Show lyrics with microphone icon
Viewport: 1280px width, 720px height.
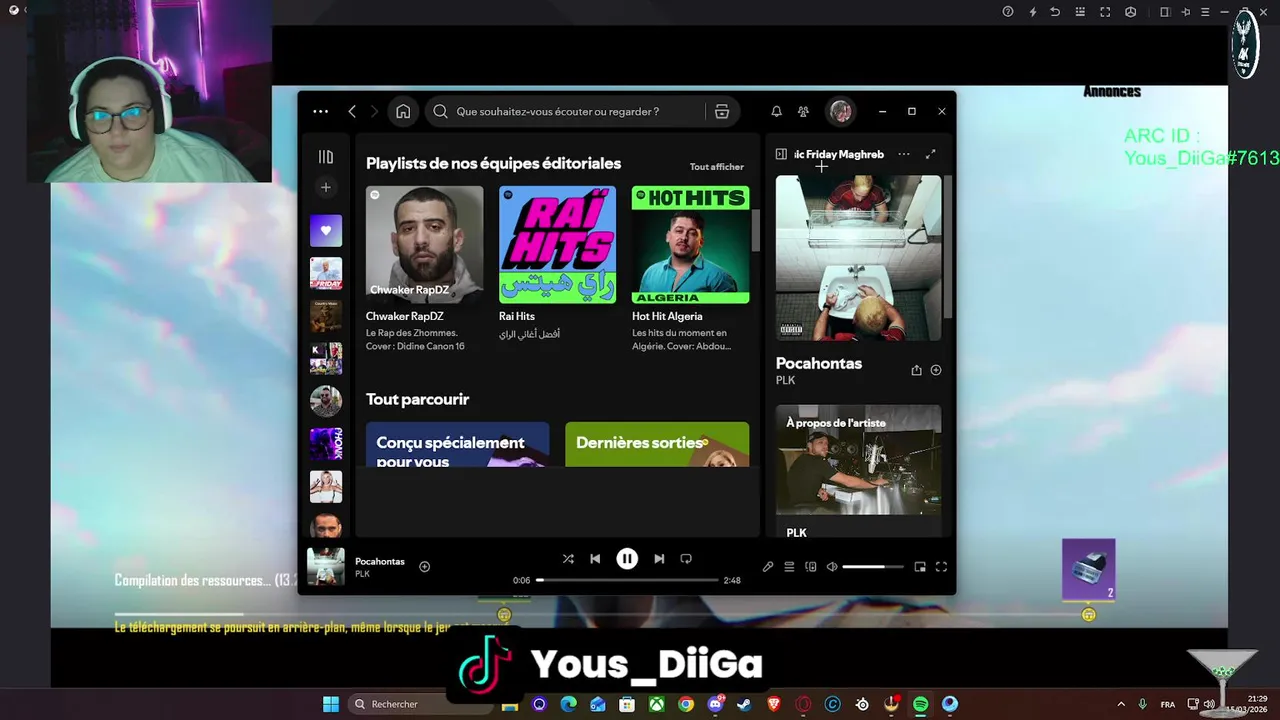pyautogui.click(x=768, y=567)
